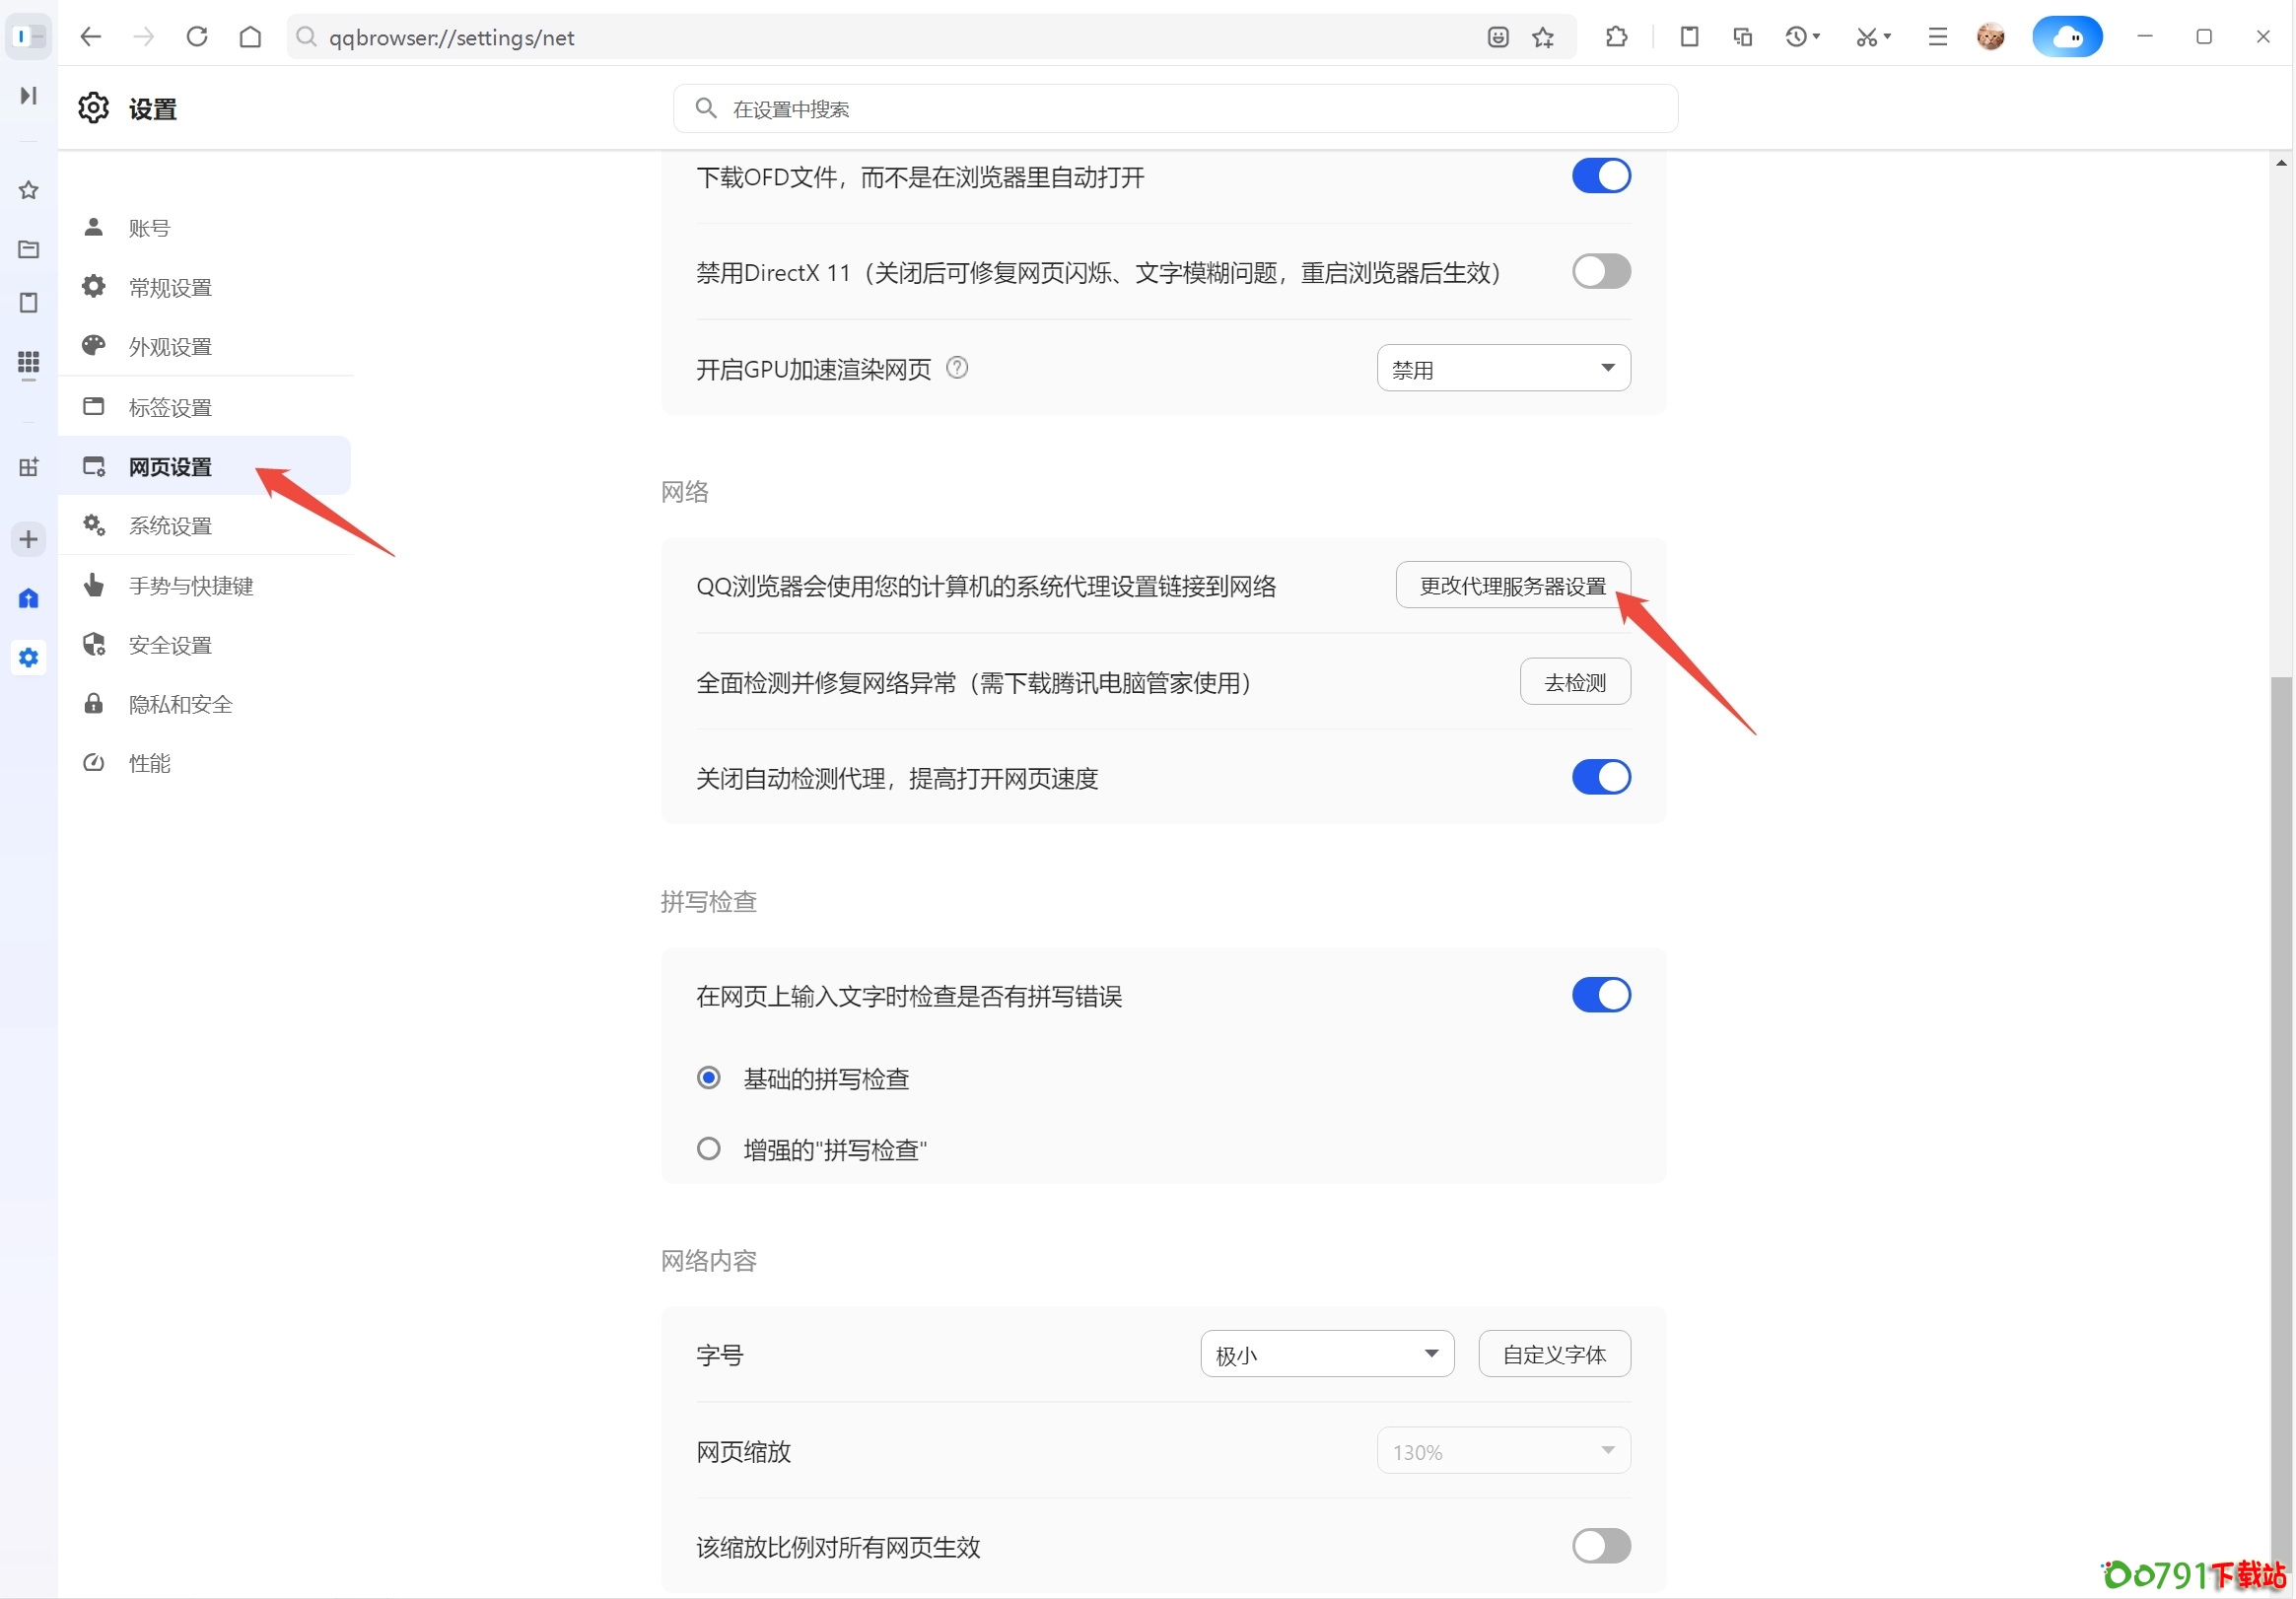Bookmark the page with the star icon
The image size is (2296, 1599).
pos(1543,37)
